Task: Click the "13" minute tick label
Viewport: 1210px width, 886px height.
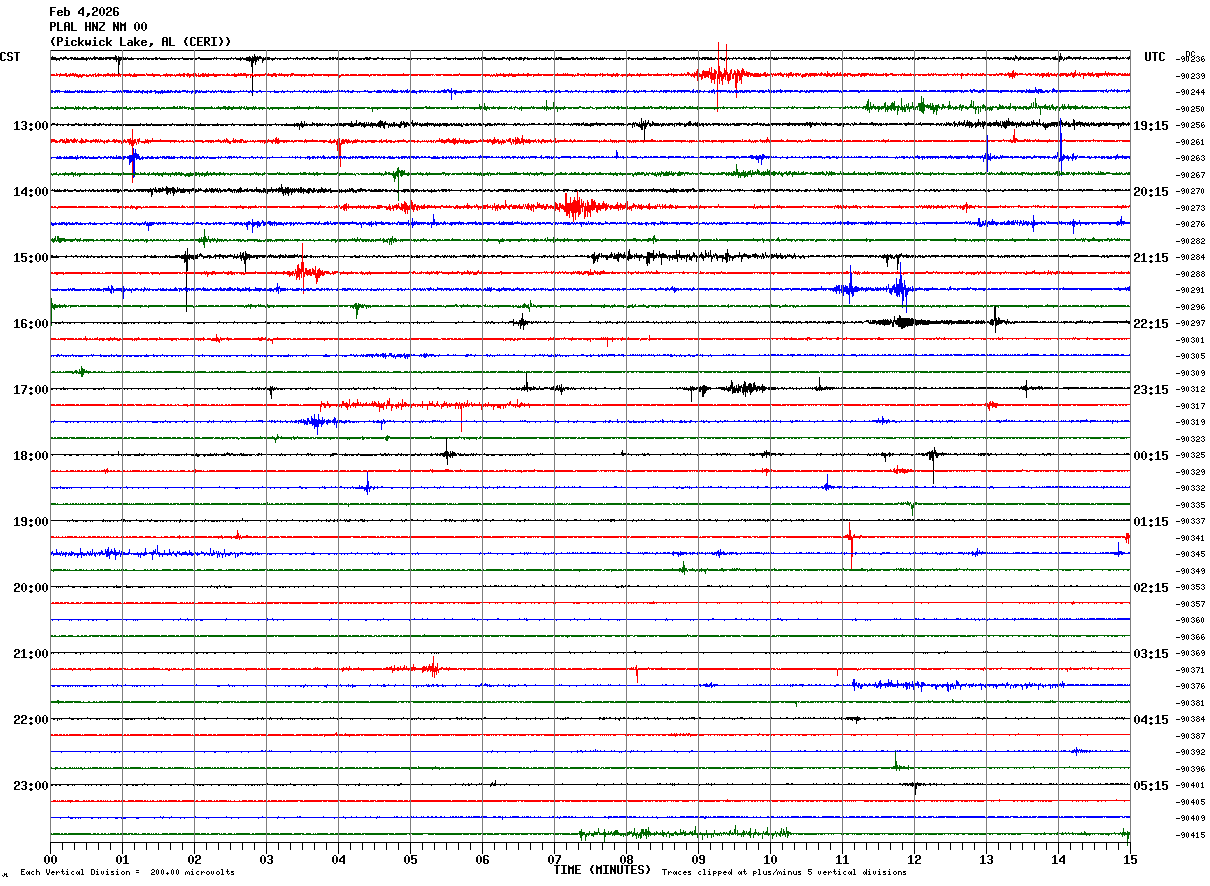Action: tap(986, 859)
